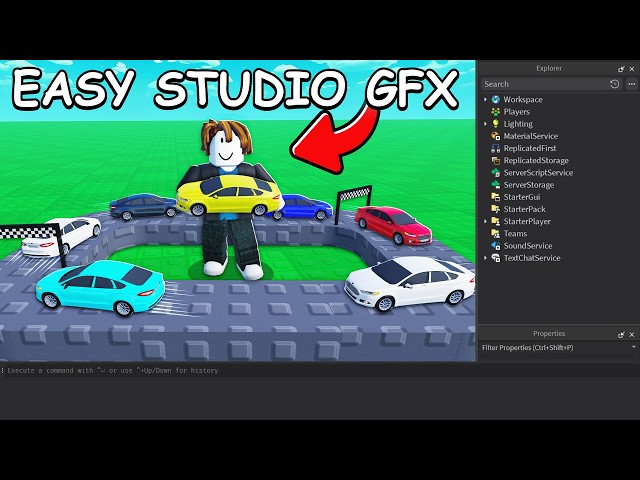The height and width of the screenshot is (480, 640).
Task: Click the Teams icon
Action: tap(496, 233)
